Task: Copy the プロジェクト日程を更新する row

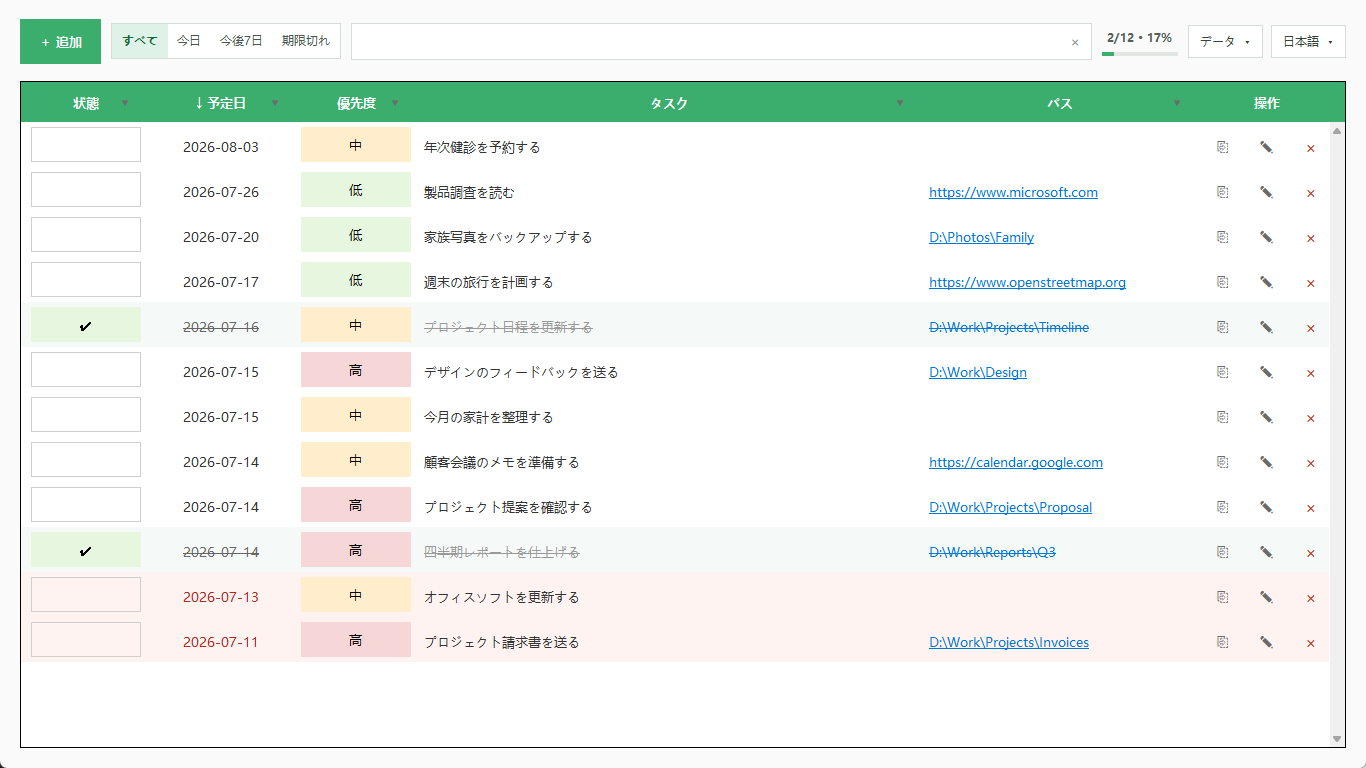Action: [1222, 327]
